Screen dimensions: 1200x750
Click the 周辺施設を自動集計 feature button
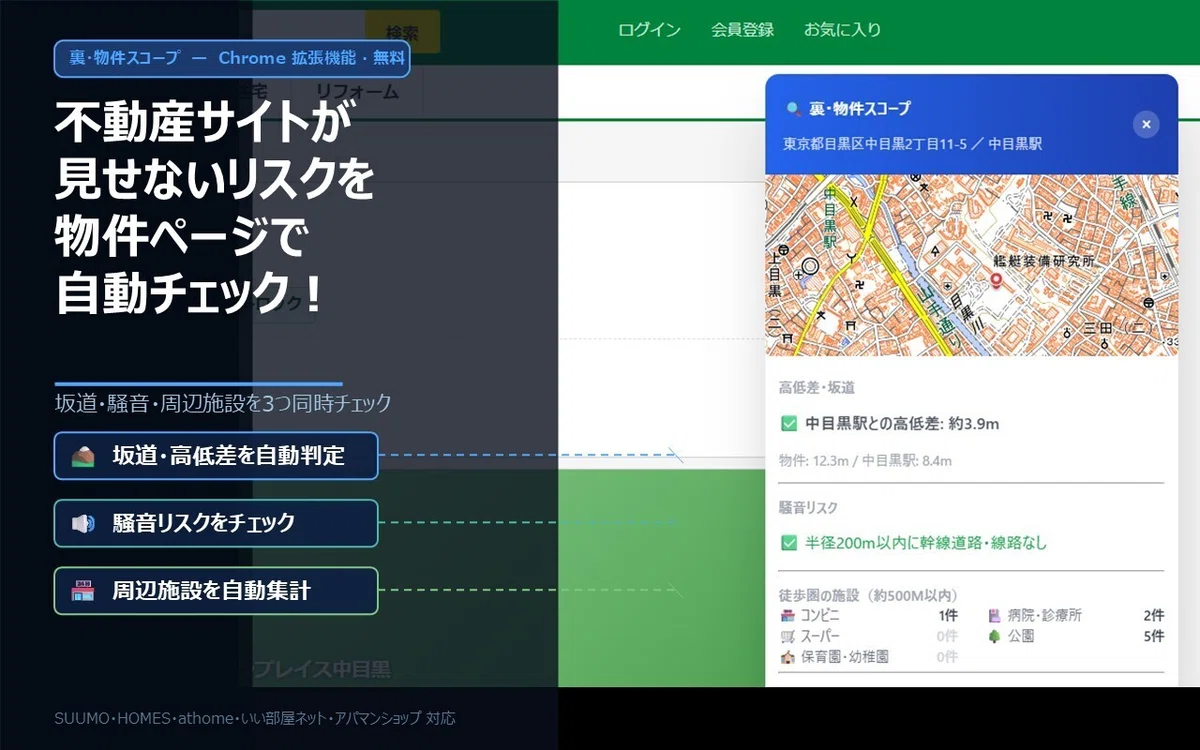[216, 591]
